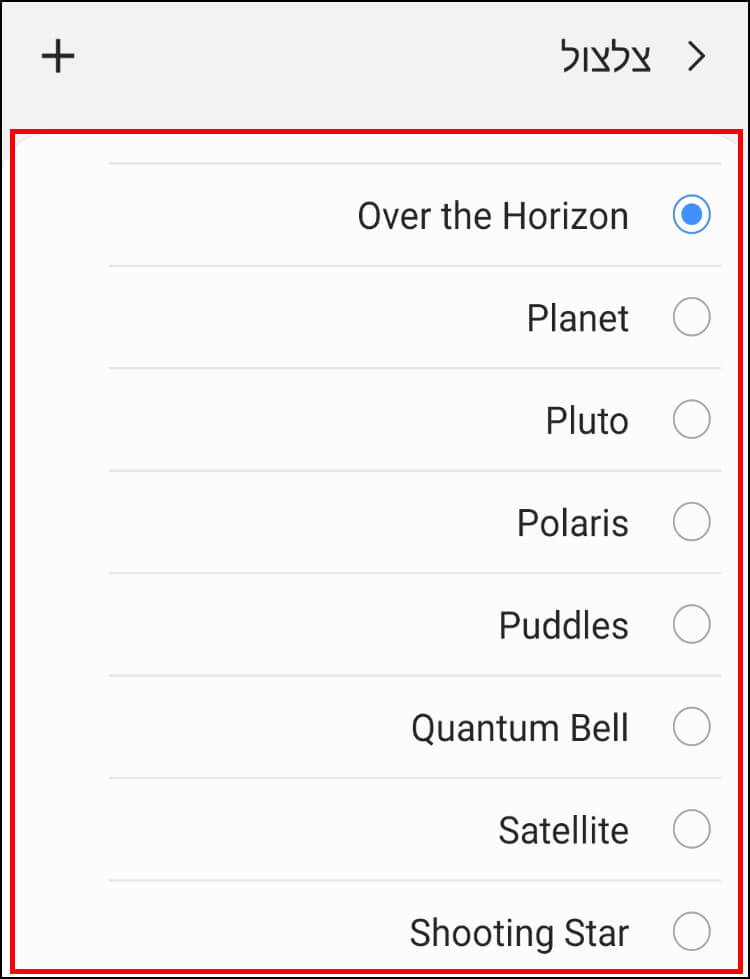Select the Satellite radio button
The image size is (750, 979).
point(691,829)
